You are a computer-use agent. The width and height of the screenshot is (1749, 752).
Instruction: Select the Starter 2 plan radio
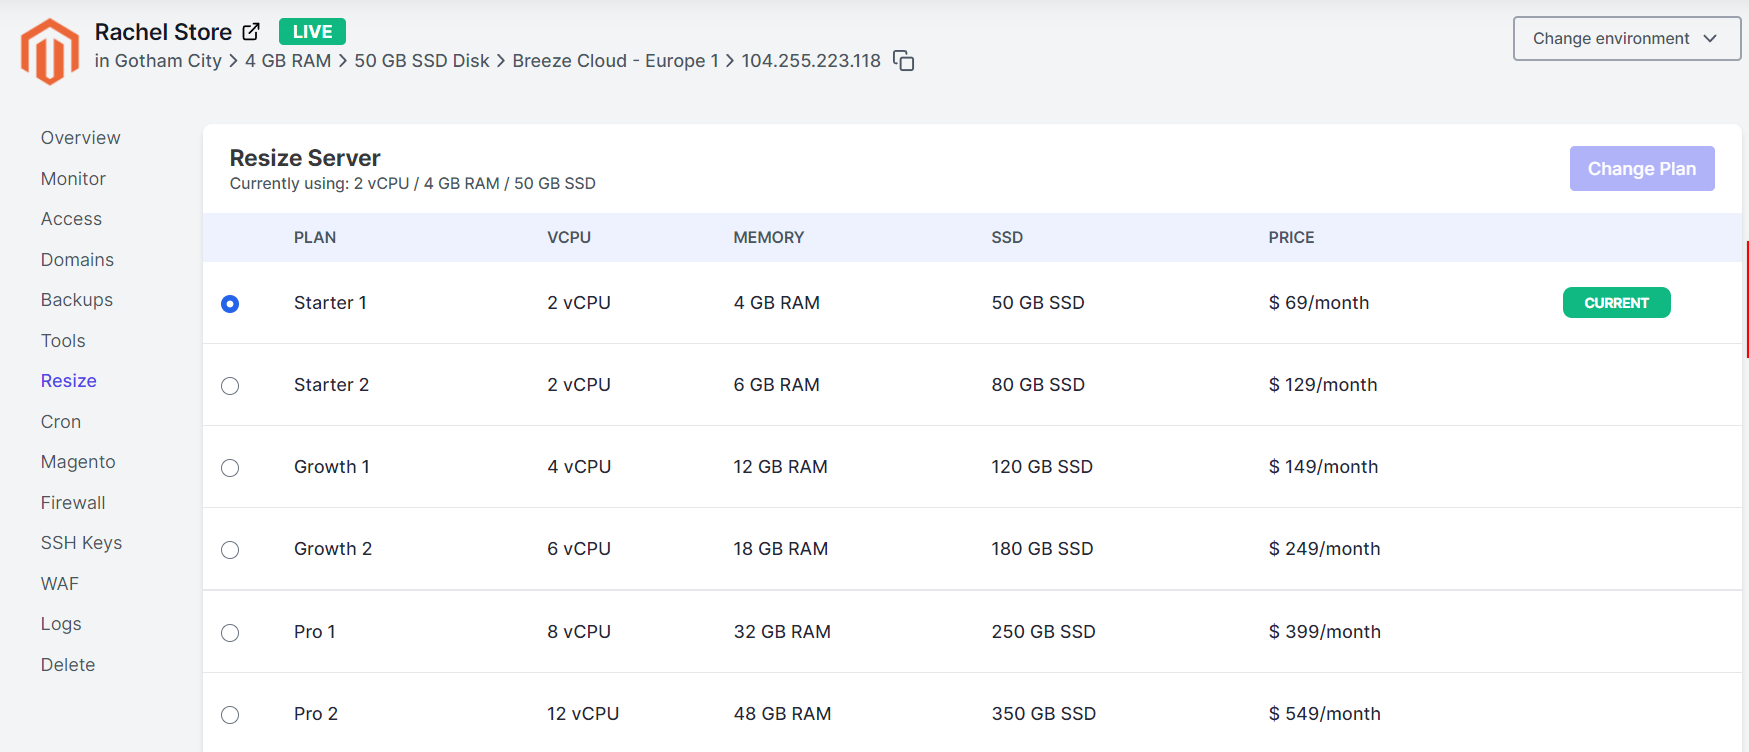230,385
